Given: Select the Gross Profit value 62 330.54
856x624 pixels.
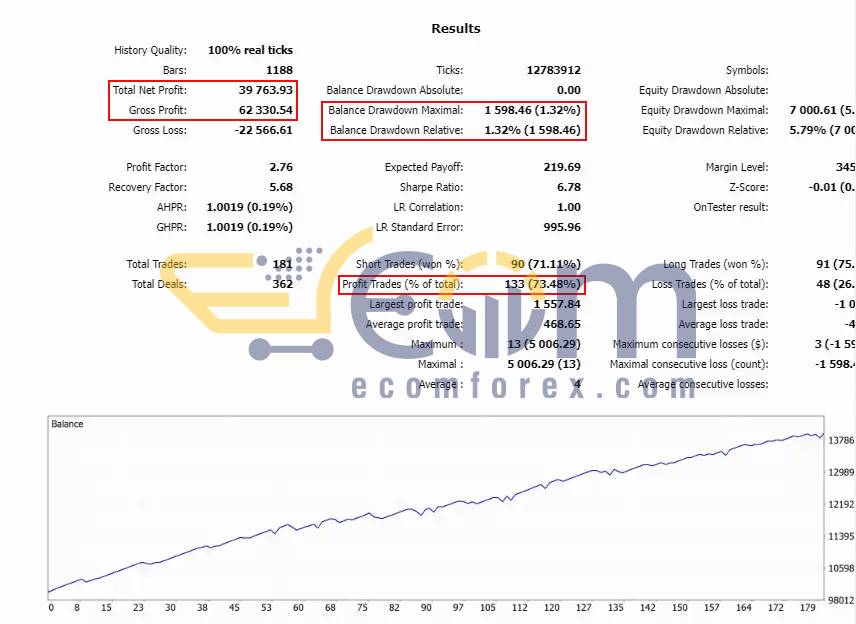Looking at the screenshot, I should click(265, 110).
